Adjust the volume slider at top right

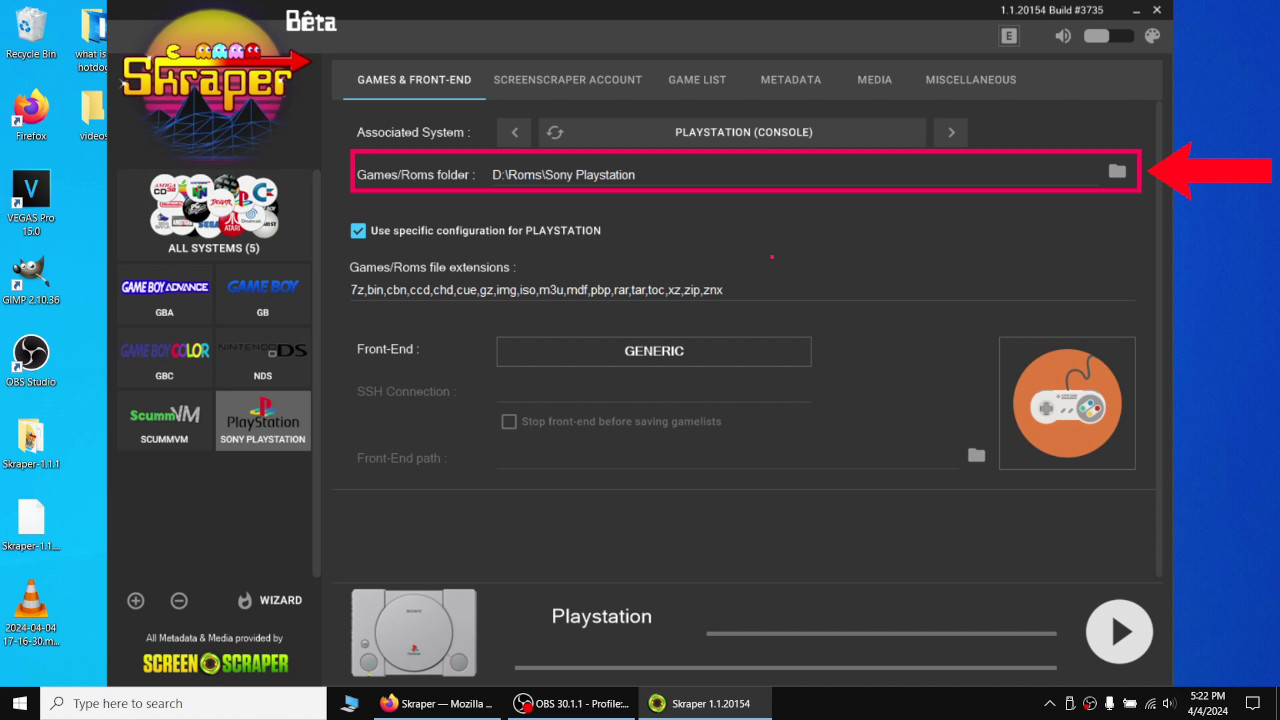point(1107,35)
